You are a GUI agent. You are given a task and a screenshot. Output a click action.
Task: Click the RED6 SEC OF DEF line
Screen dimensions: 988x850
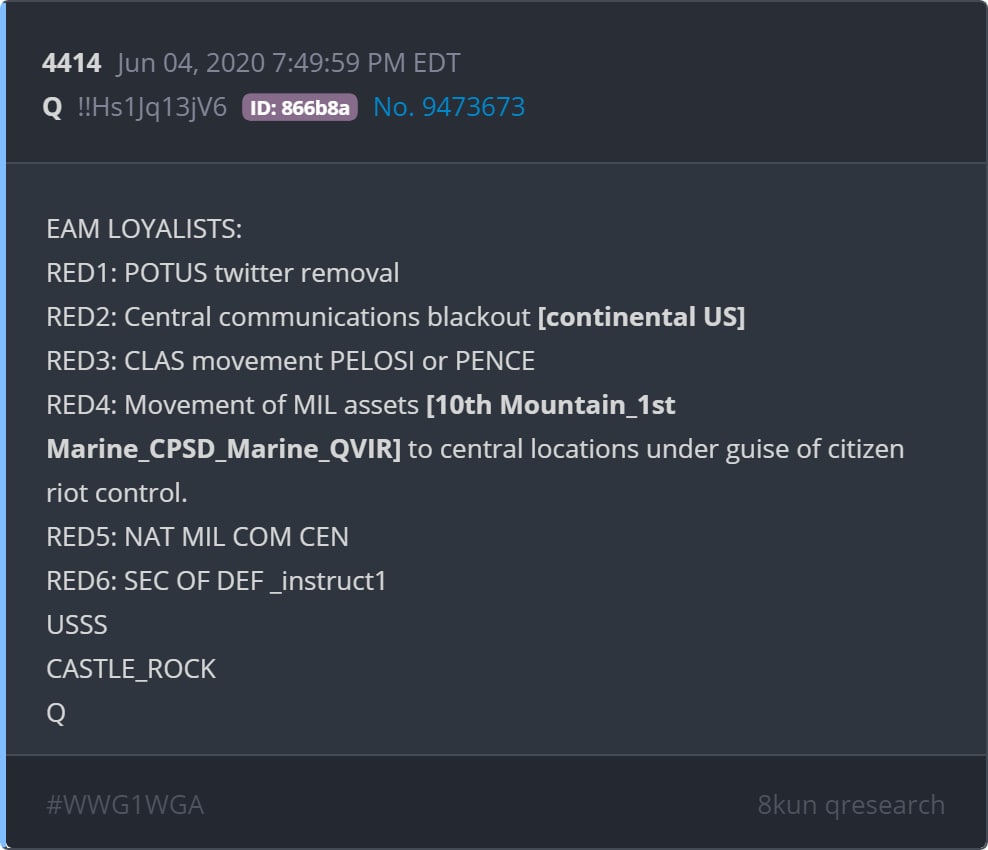click(216, 581)
